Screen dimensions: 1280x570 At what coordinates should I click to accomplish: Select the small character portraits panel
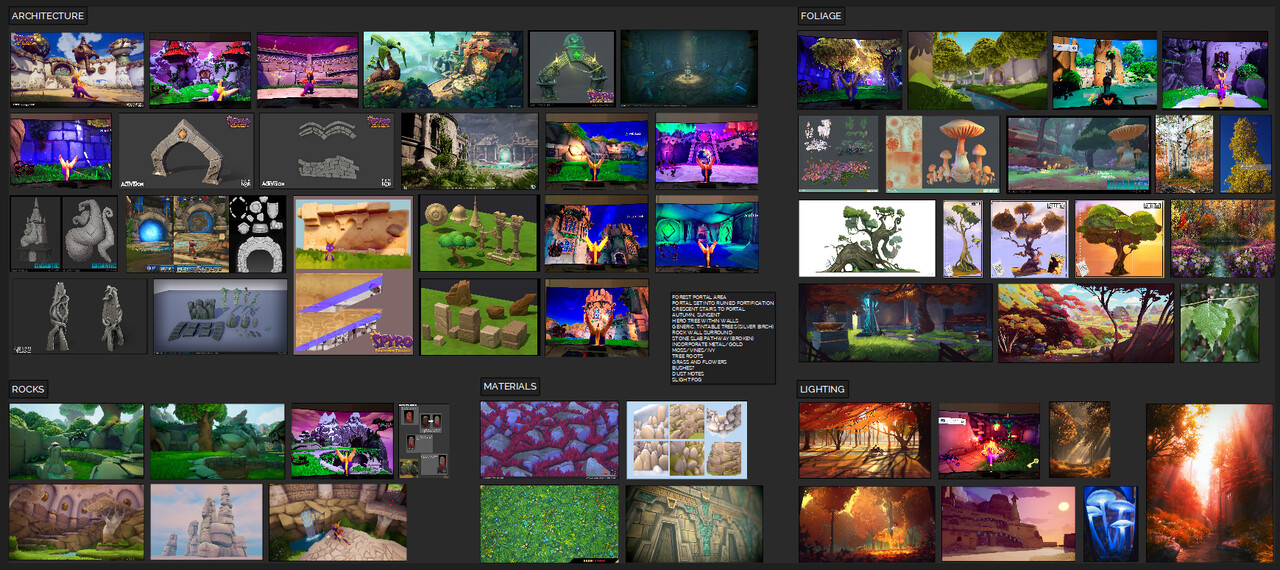click(424, 441)
